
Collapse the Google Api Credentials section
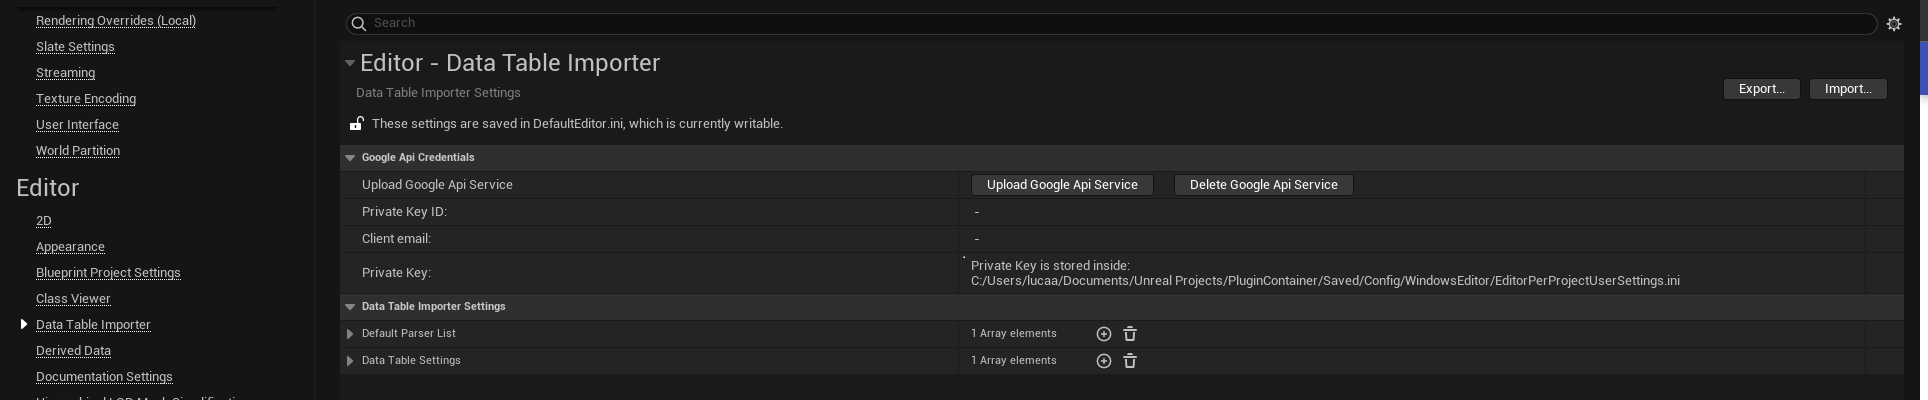[350, 158]
